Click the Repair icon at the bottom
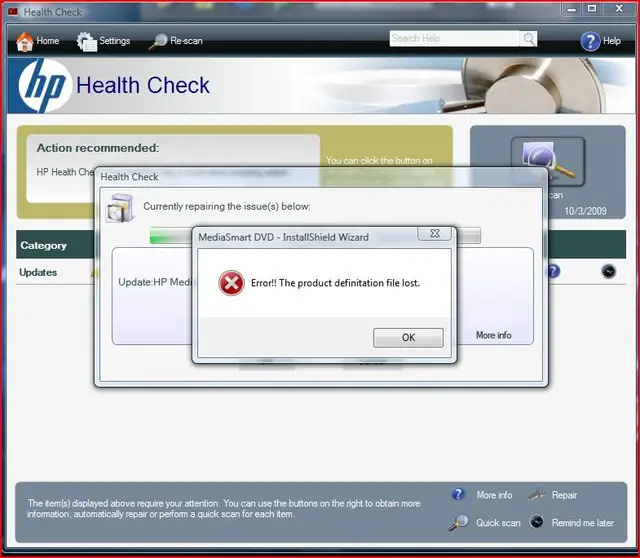 click(537, 495)
